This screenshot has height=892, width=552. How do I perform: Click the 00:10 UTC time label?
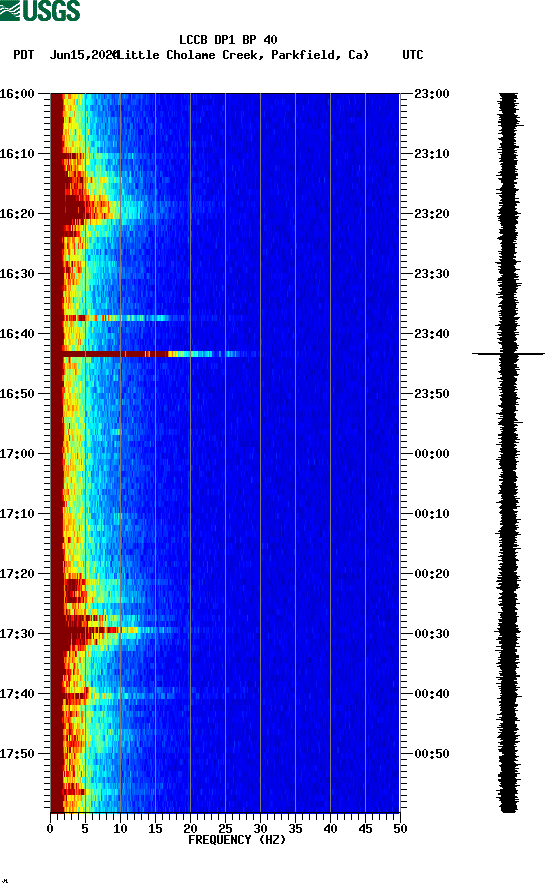(x=432, y=514)
